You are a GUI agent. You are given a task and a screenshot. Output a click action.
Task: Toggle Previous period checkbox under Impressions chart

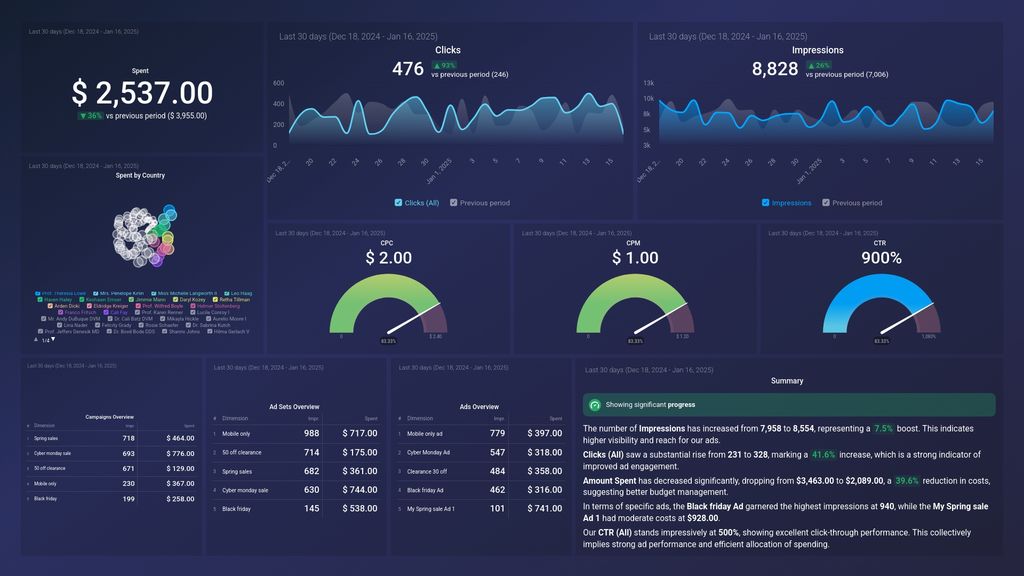point(825,202)
